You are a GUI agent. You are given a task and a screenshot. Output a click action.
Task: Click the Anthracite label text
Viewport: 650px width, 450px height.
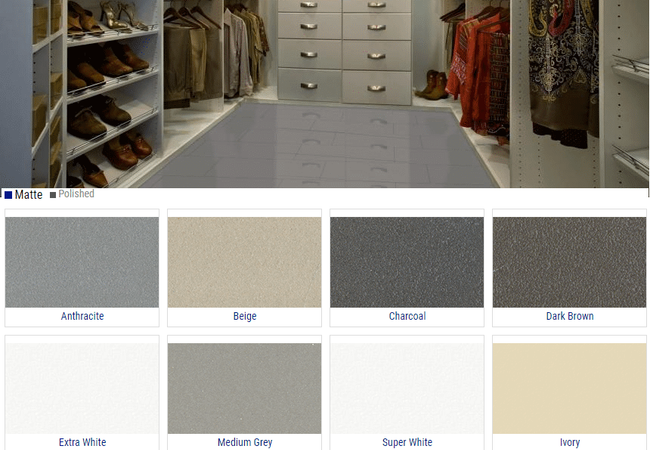tap(82, 316)
